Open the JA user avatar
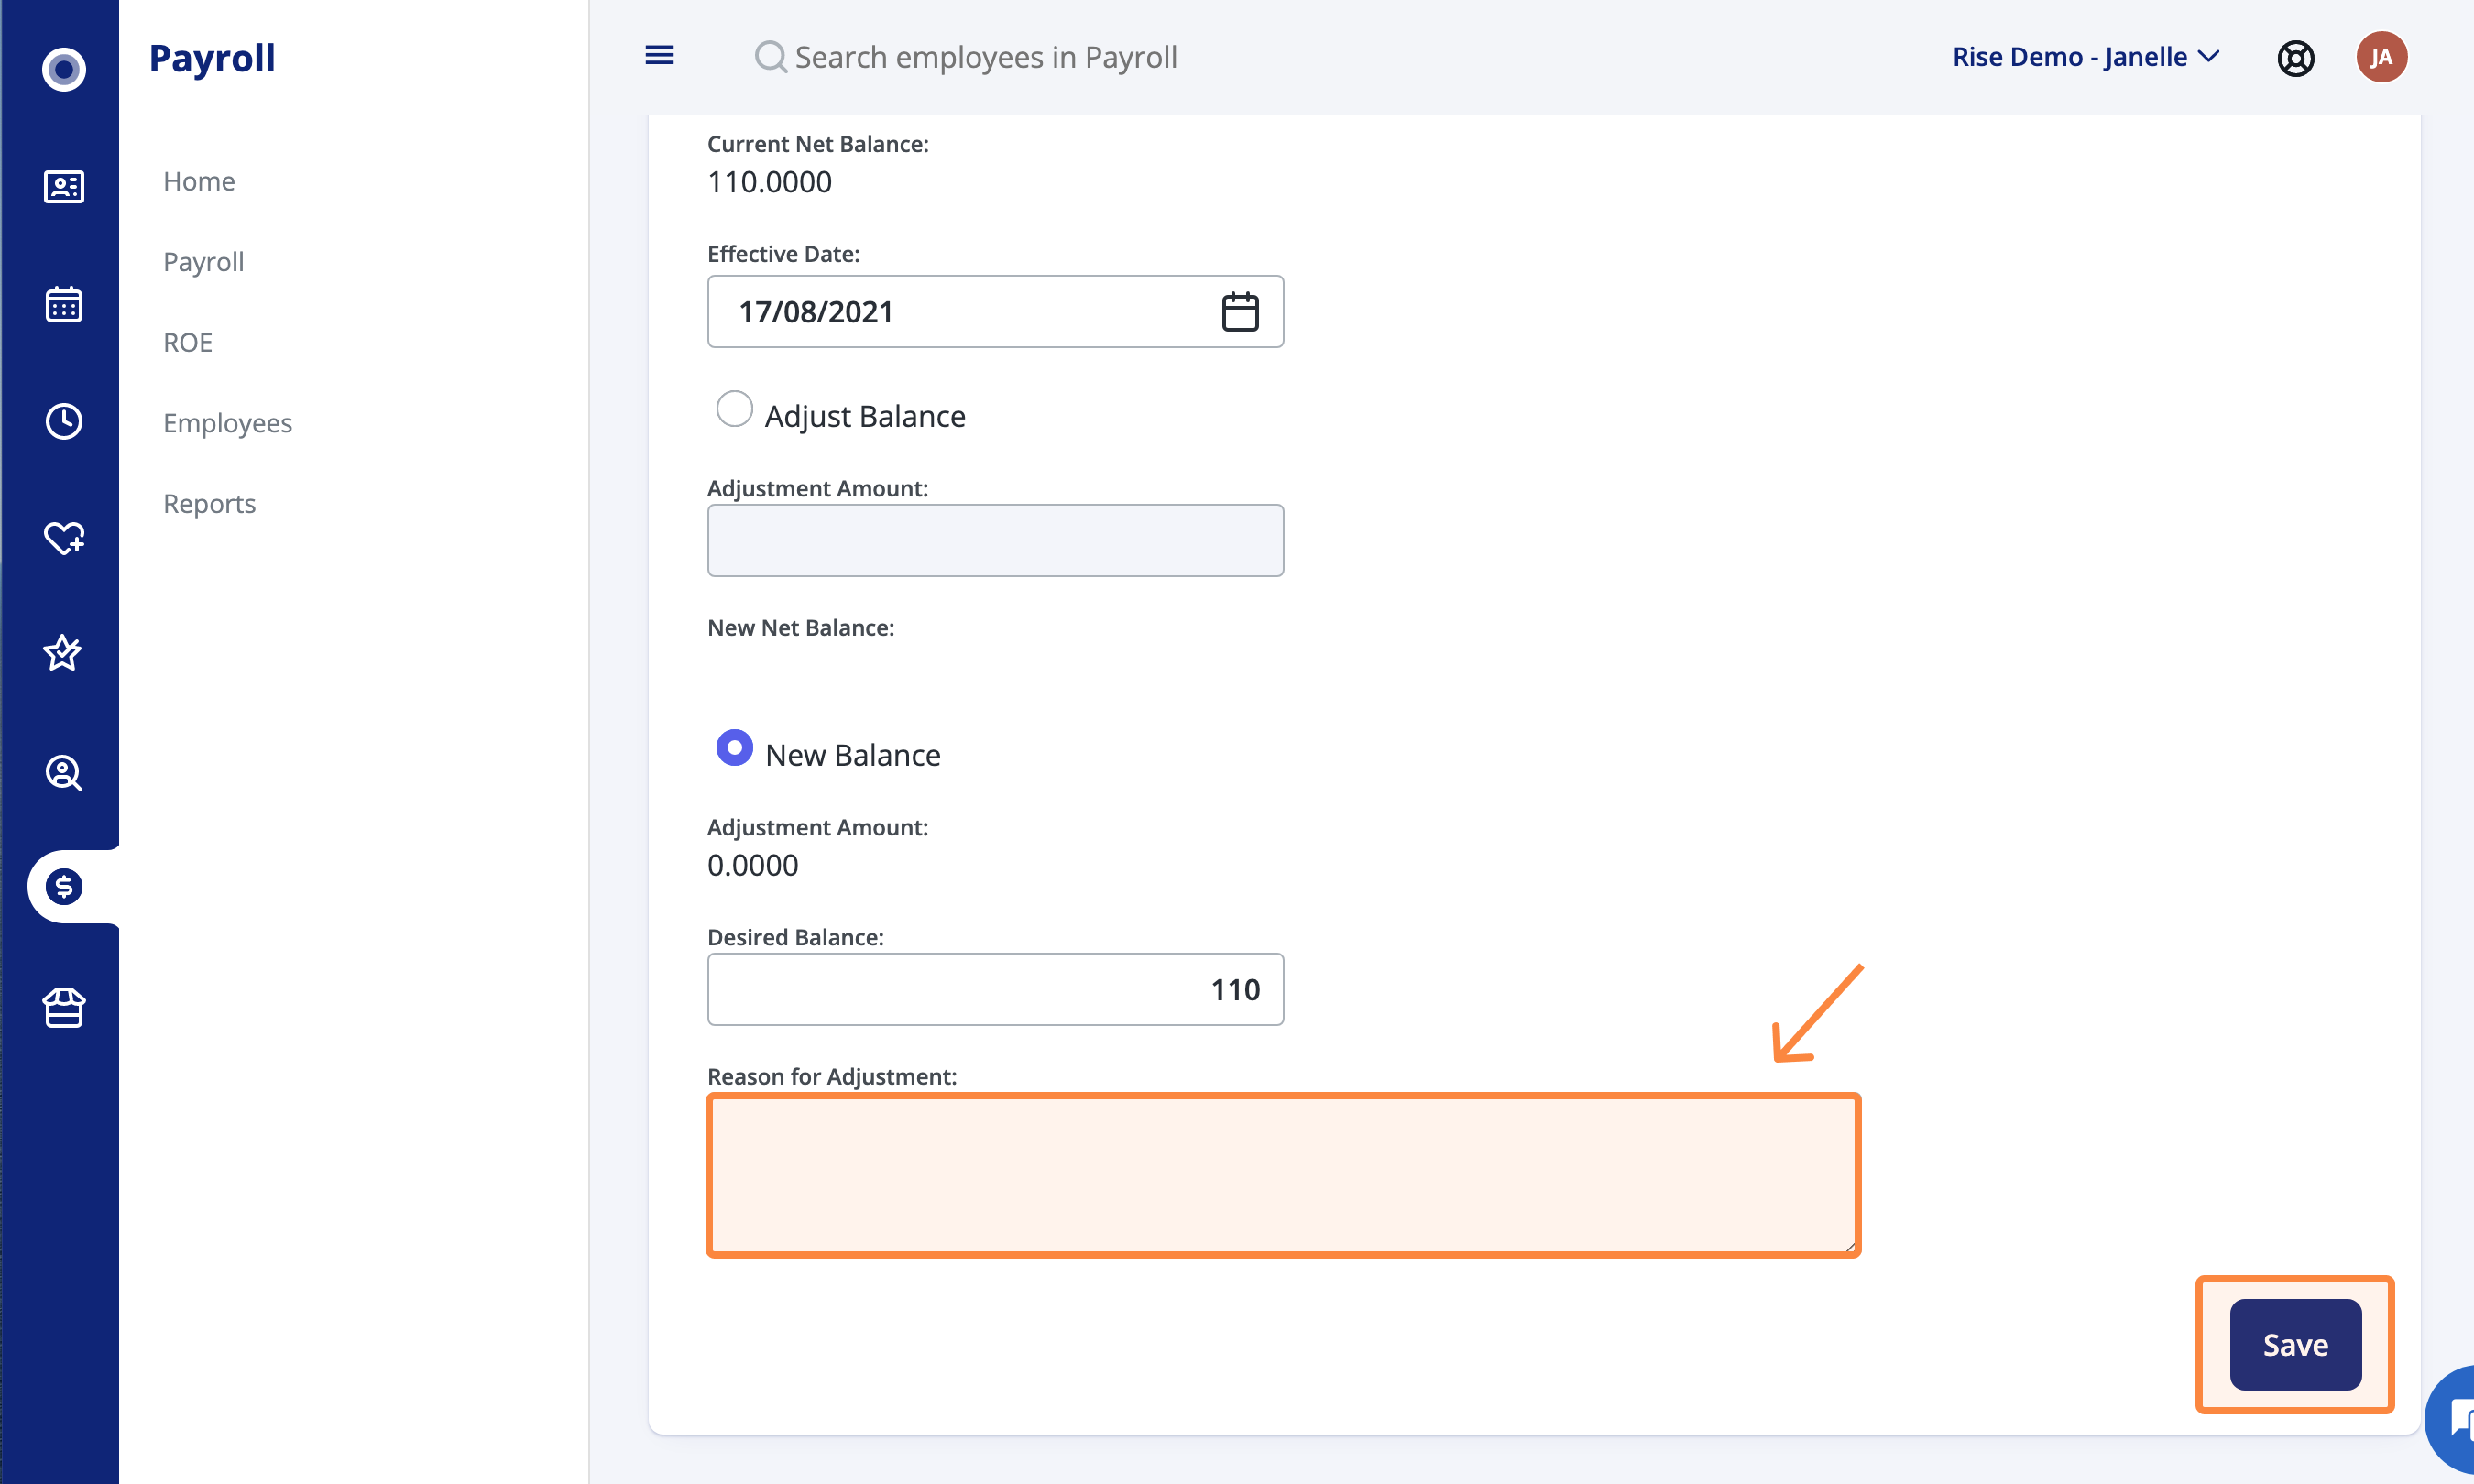Screen dimensions: 2474x1484 [2381, 57]
